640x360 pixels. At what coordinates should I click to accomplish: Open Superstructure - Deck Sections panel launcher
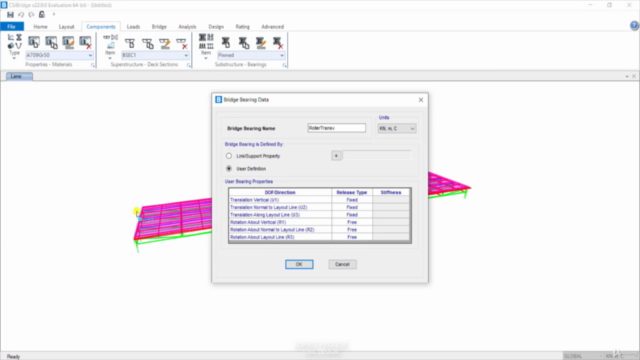pos(189,65)
